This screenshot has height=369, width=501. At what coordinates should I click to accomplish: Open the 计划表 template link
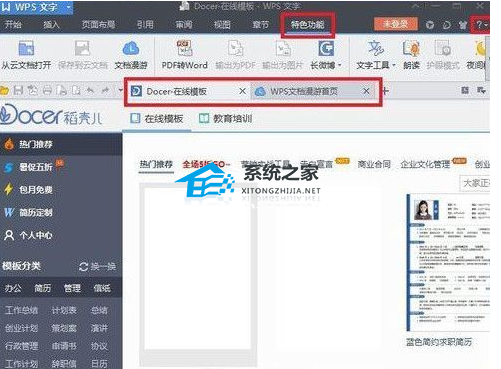click(64, 311)
